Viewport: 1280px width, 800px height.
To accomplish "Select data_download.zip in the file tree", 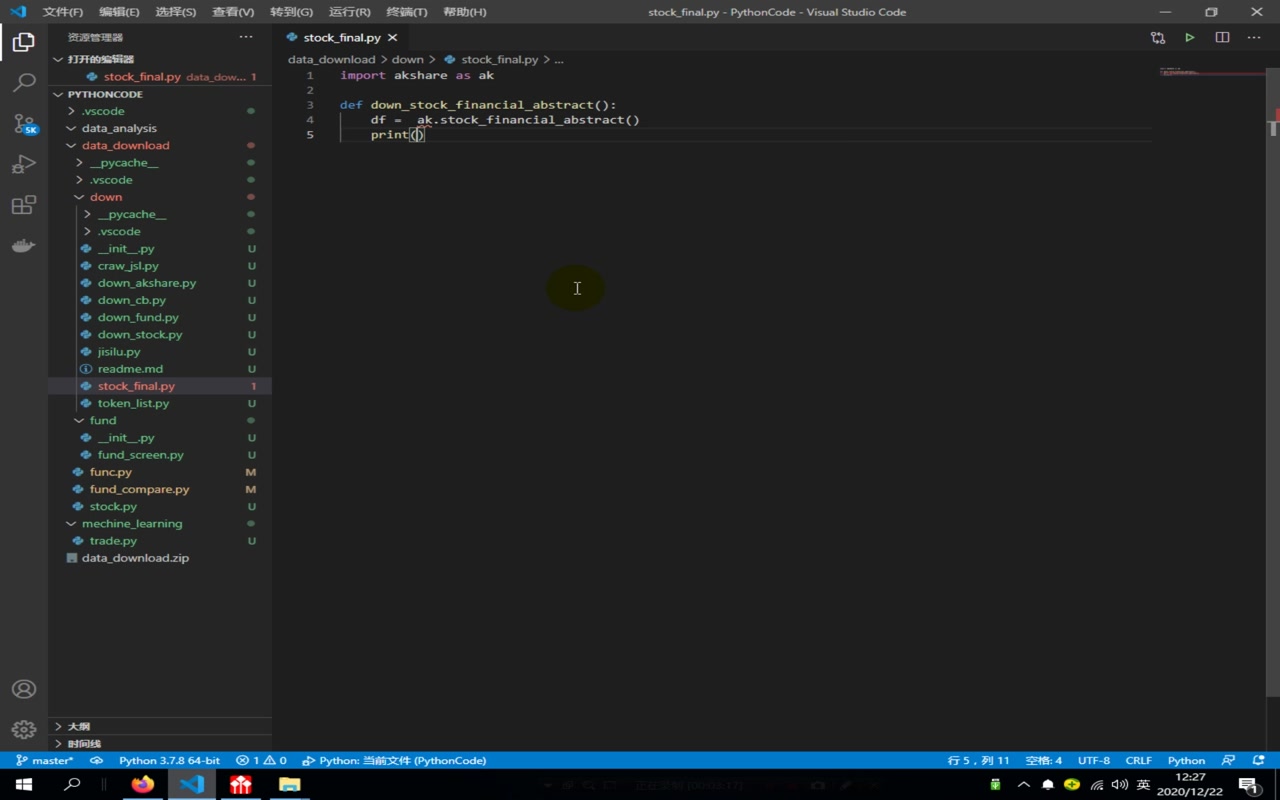I will pos(135,558).
